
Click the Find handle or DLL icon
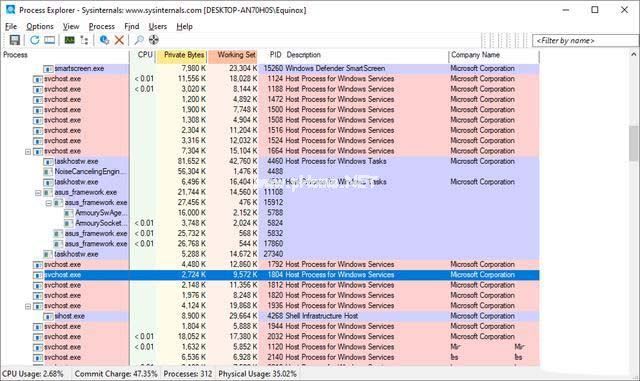coord(139,40)
